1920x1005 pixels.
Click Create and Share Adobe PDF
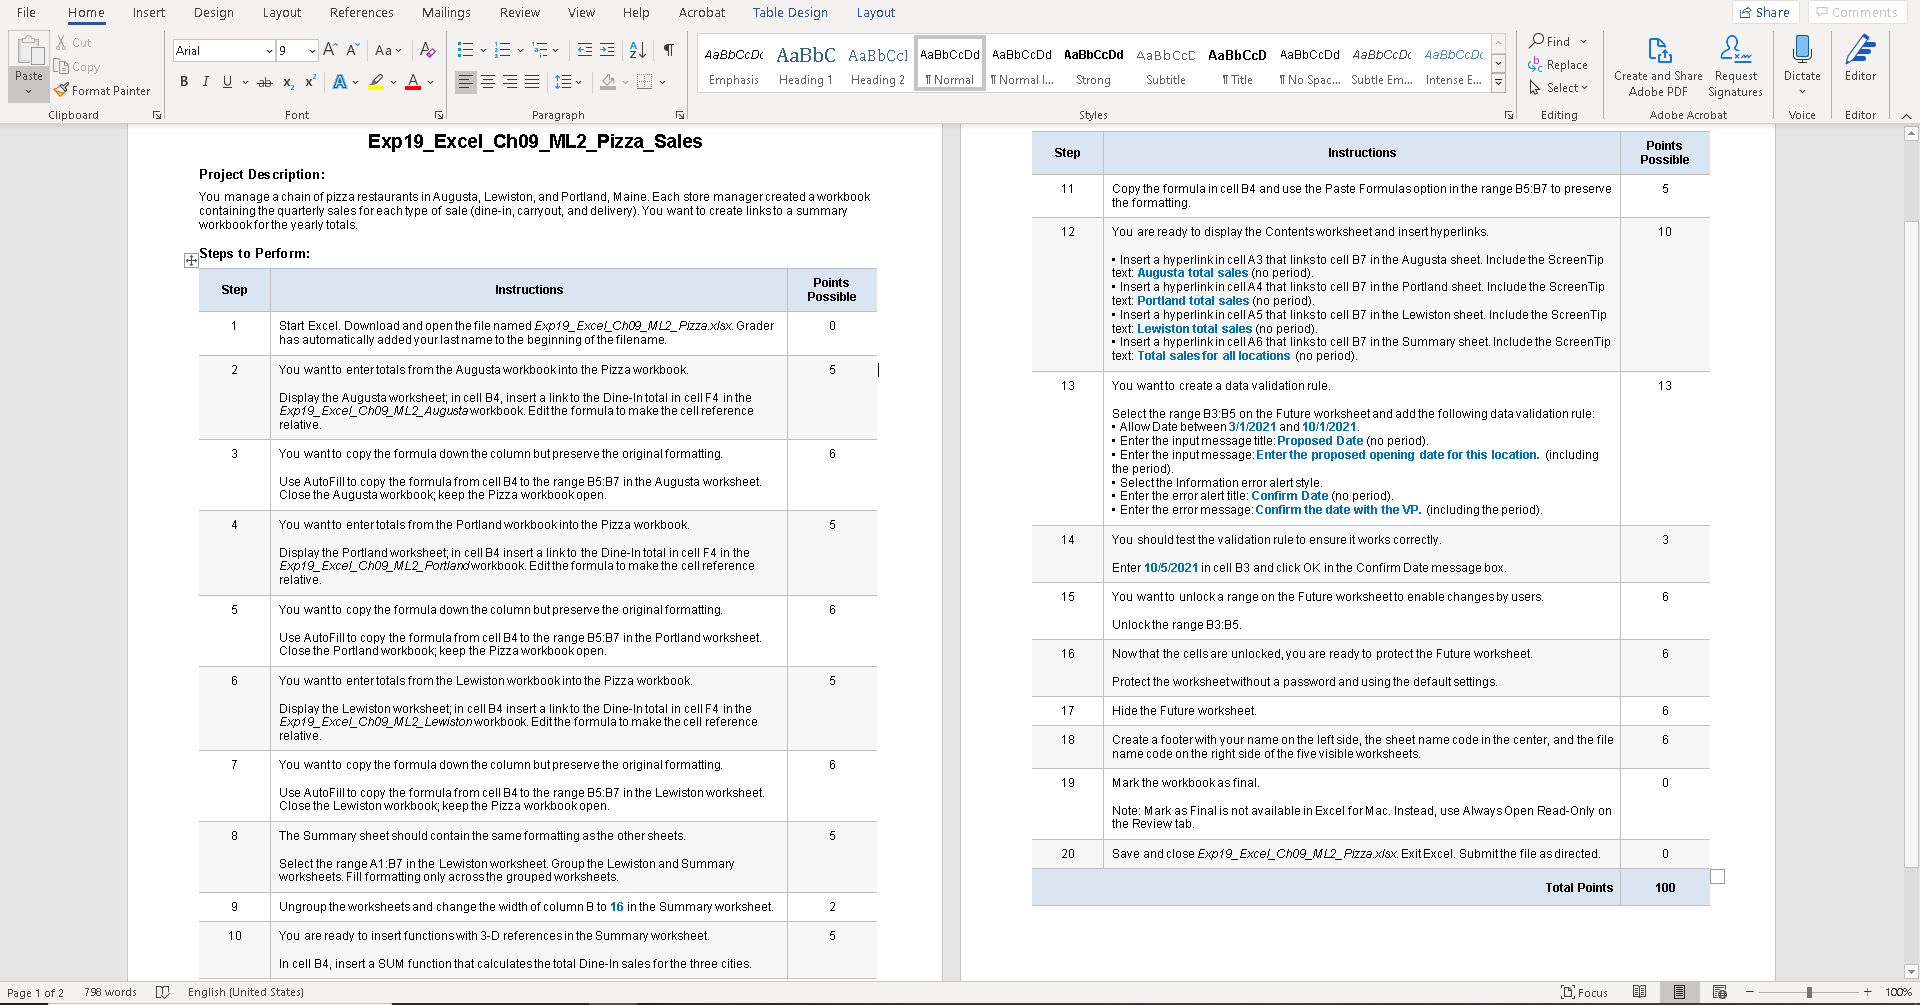click(1658, 66)
